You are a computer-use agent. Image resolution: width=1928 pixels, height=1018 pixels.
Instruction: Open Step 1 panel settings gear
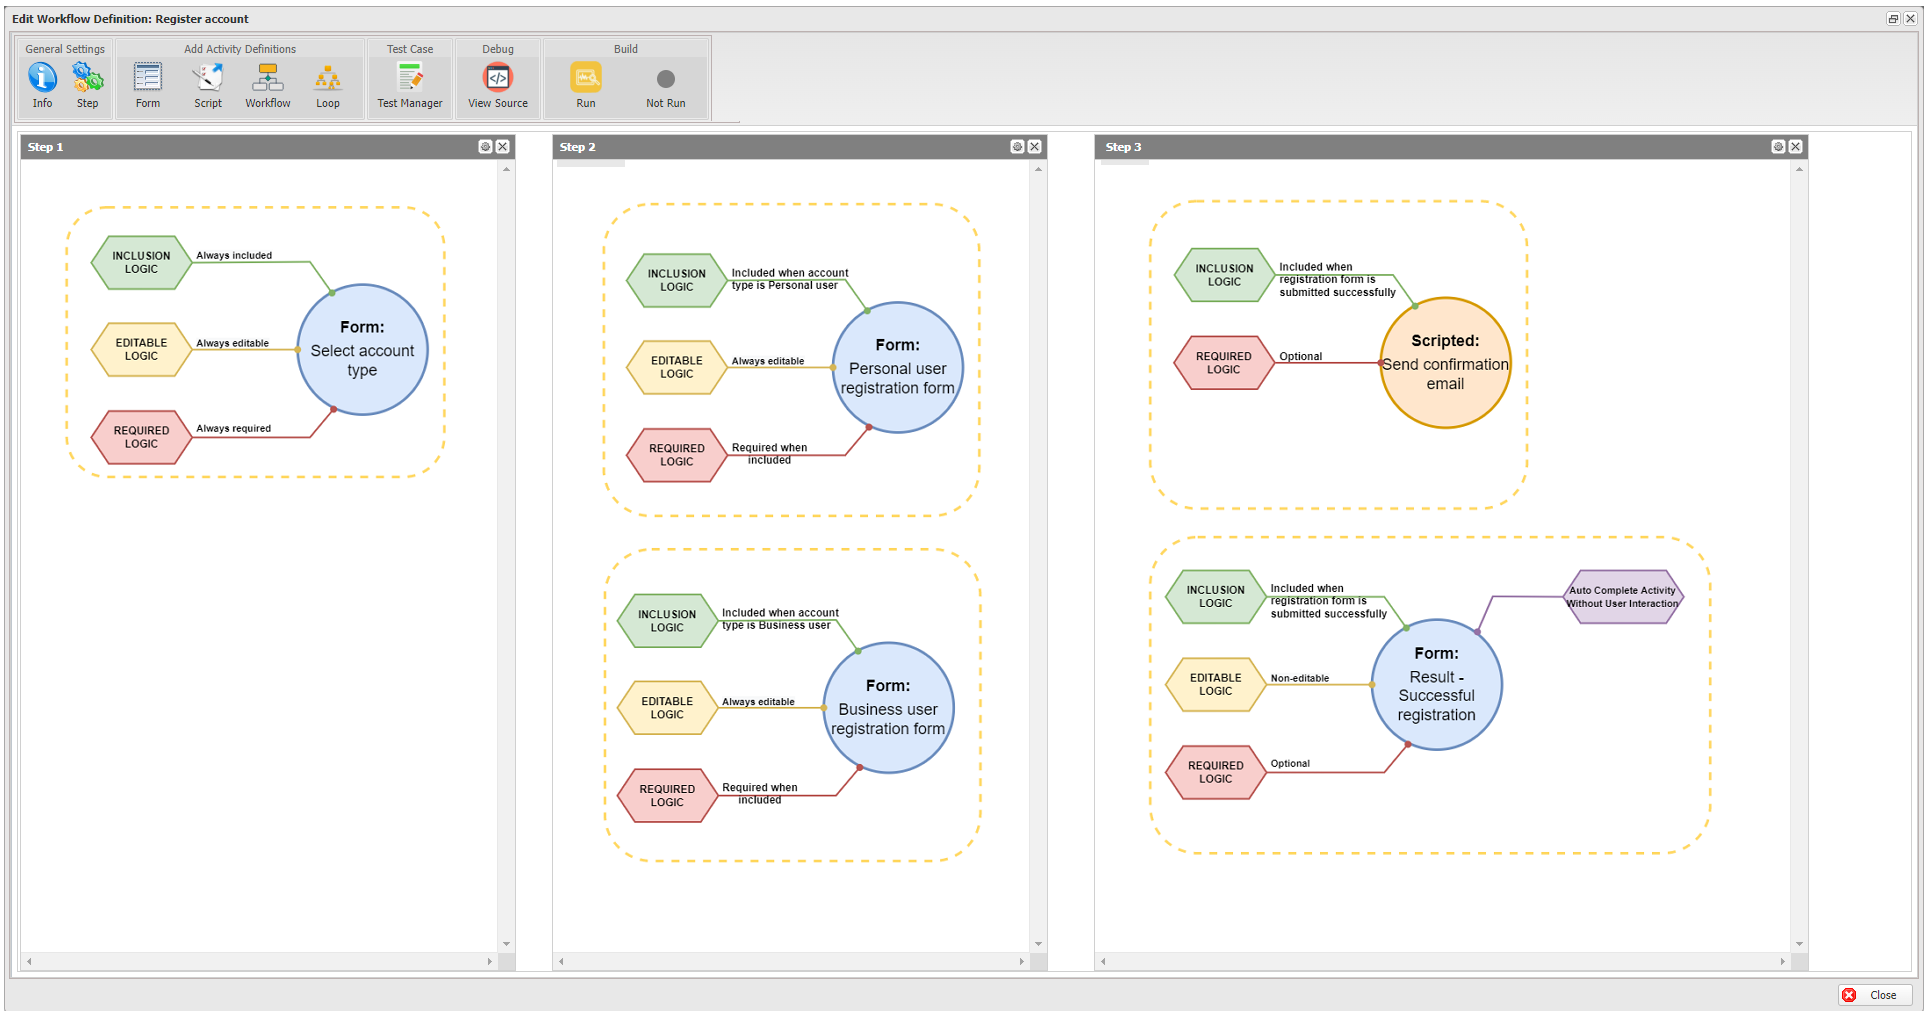point(485,147)
